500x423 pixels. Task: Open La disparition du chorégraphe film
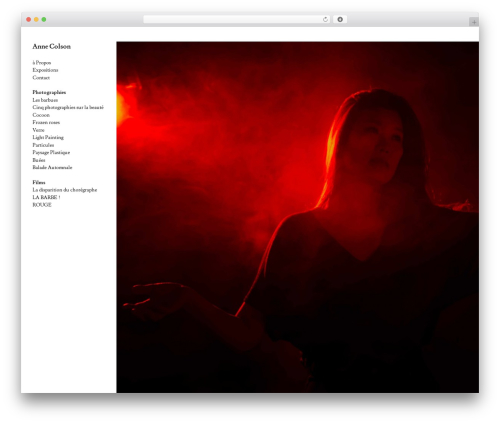point(65,190)
